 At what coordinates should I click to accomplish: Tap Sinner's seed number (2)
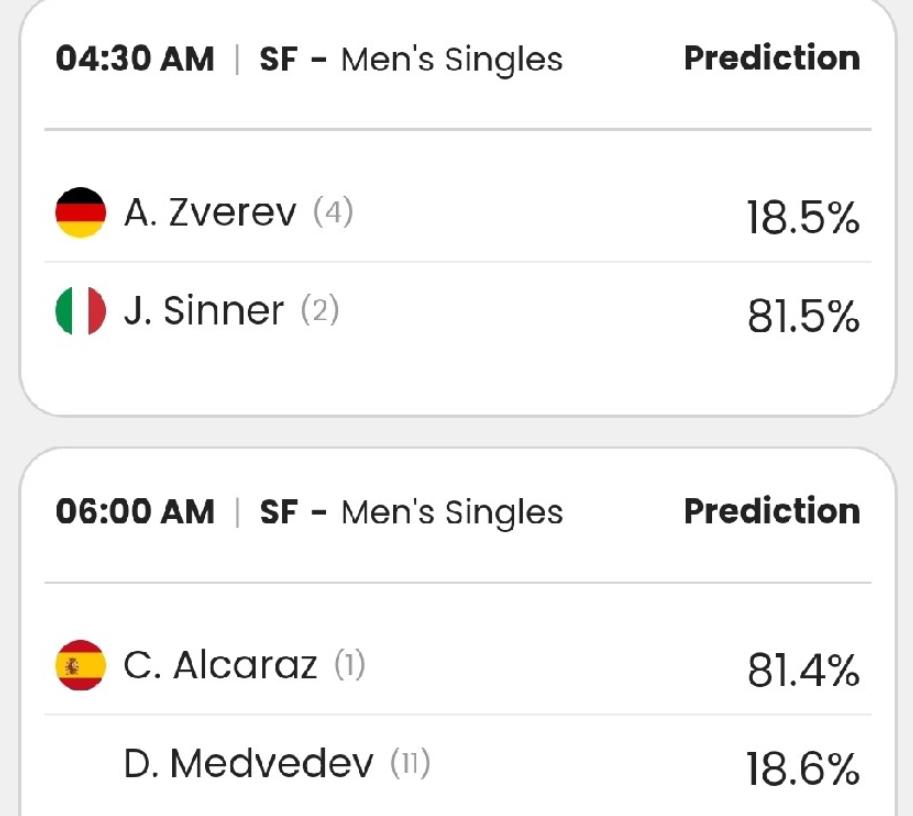[320, 311]
